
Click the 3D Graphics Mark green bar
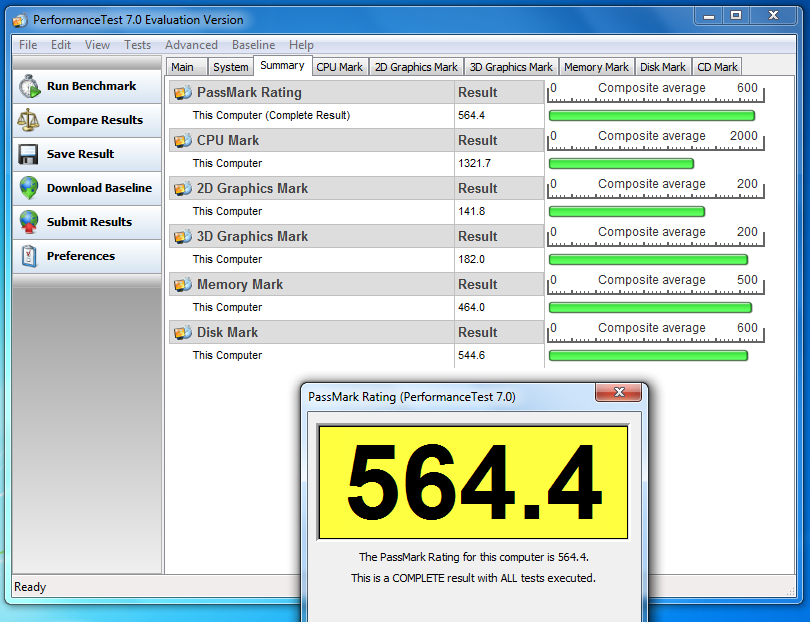pos(648,260)
